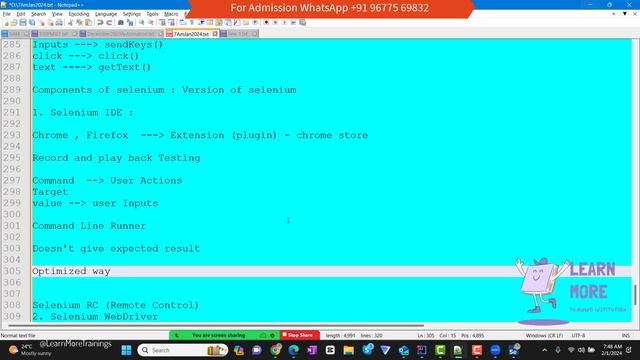Open the Language menu
640x360 pixels.
click(x=106, y=14)
